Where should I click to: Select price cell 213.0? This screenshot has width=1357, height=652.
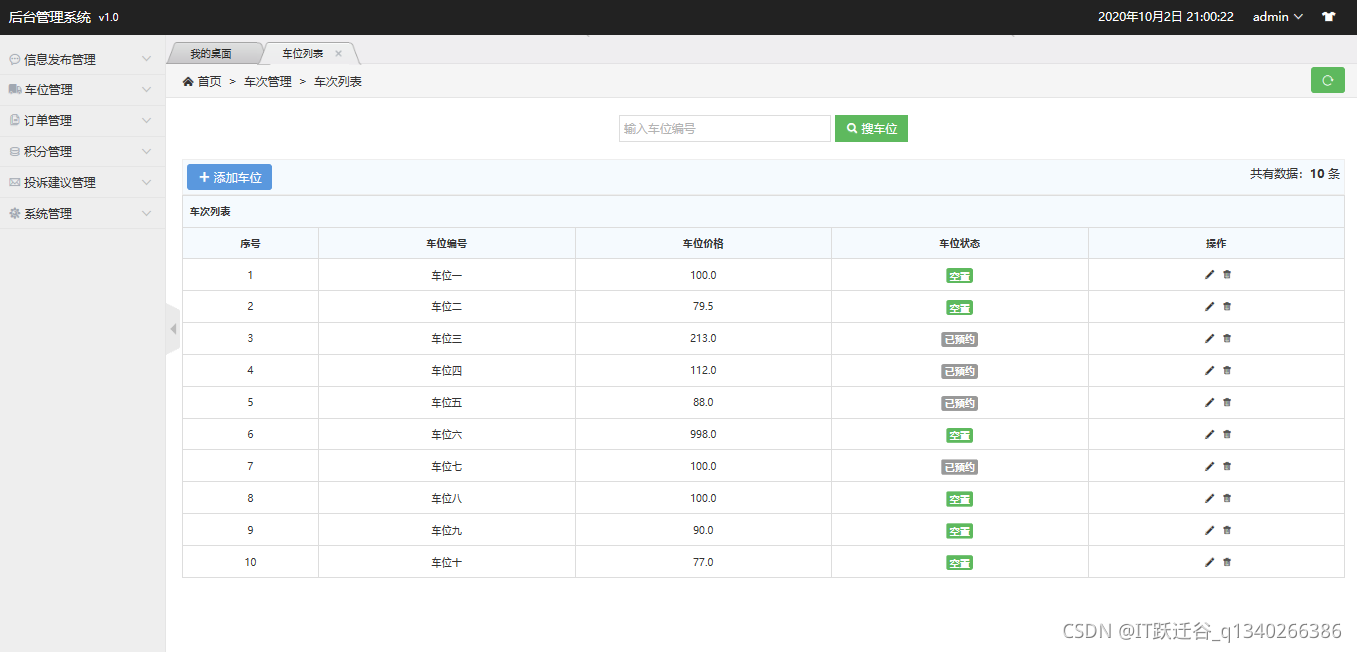703,338
